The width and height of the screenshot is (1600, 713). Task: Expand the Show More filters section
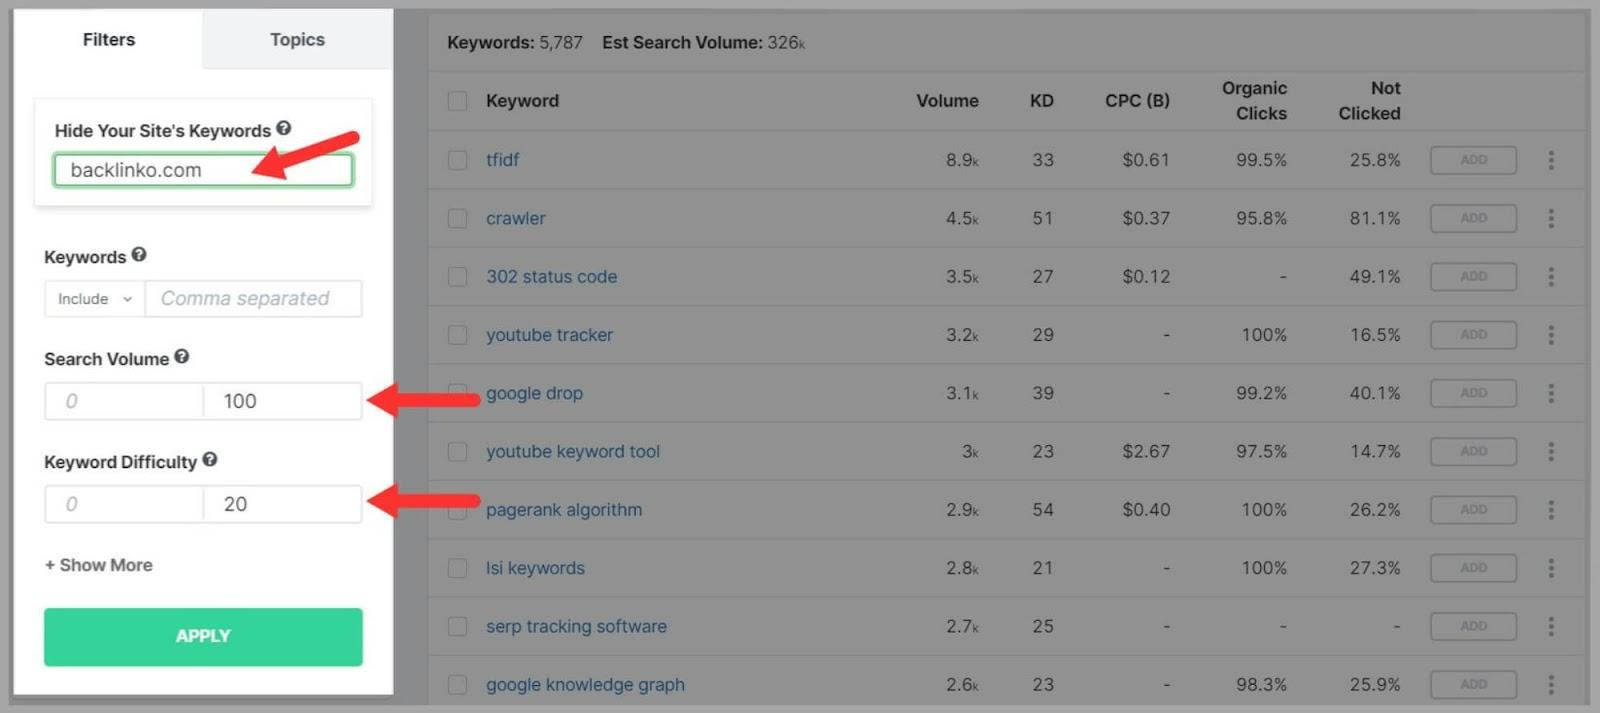pyautogui.click(x=98, y=565)
